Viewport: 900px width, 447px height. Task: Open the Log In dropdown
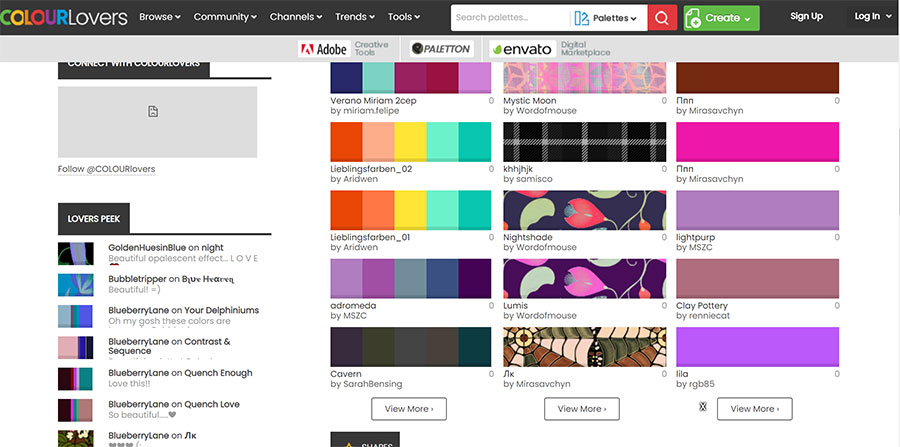pyautogui.click(x=873, y=17)
